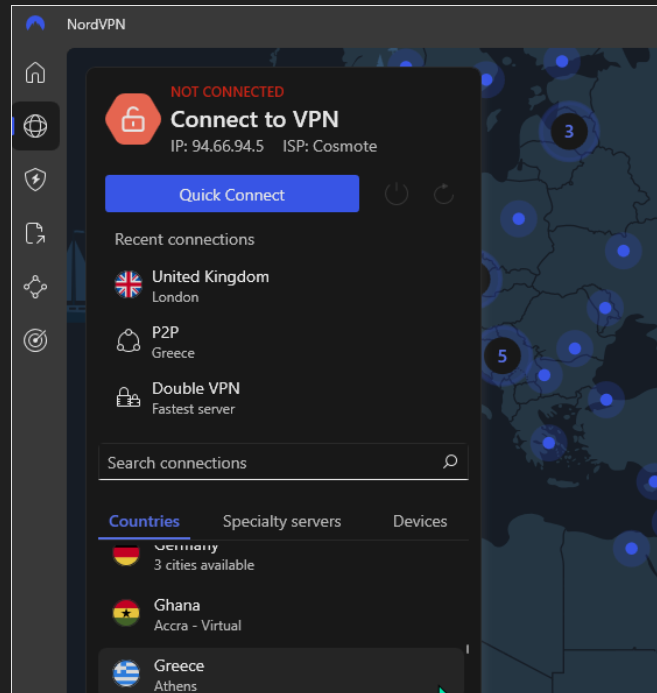Screen dimensions: 657x693
Task: Select Greece Athens in country list
Action: click(281, 671)
